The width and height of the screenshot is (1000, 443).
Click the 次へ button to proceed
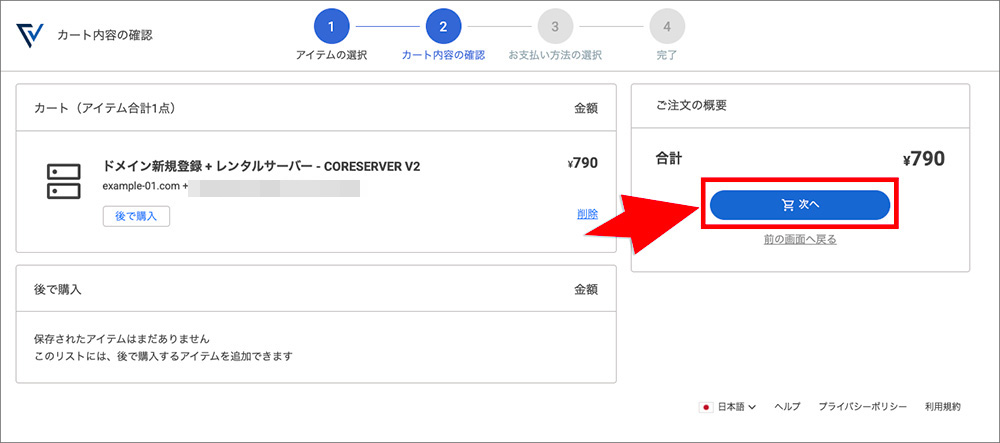tap(800, 205)
